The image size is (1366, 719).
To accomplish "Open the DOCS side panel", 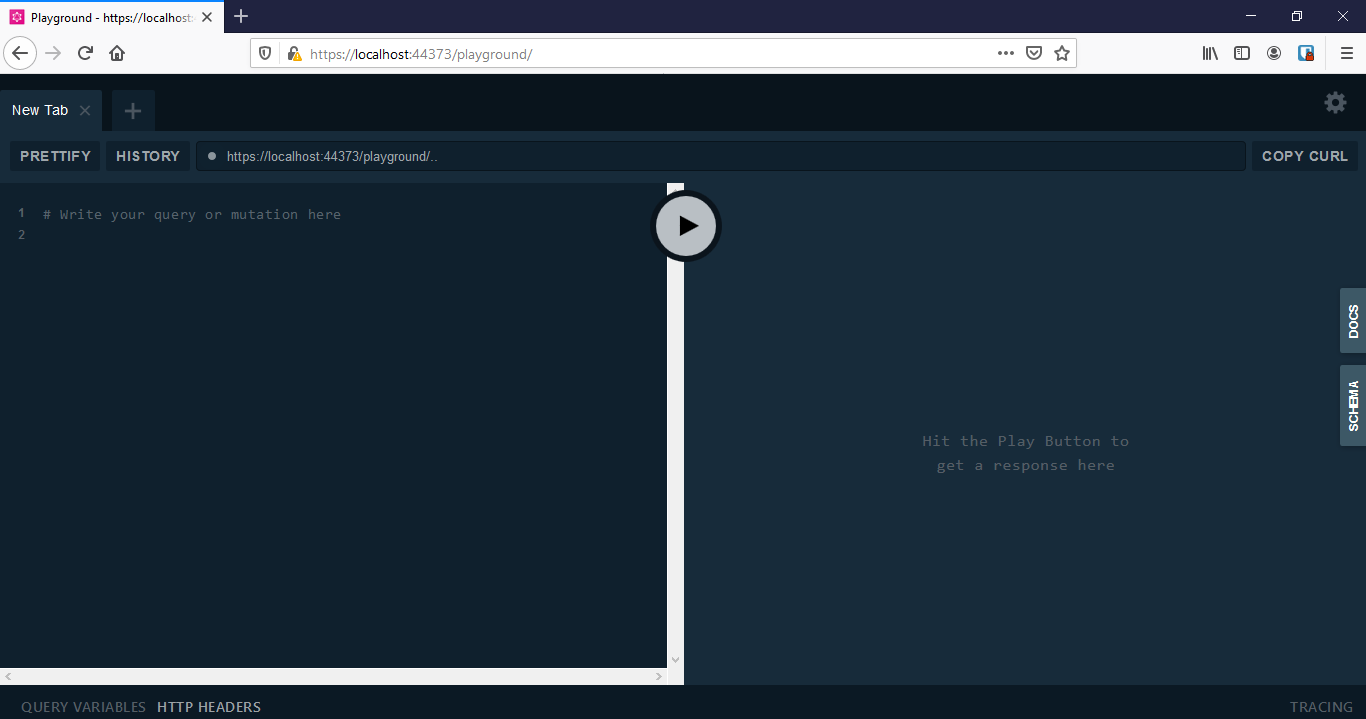I will [1353, 321].
